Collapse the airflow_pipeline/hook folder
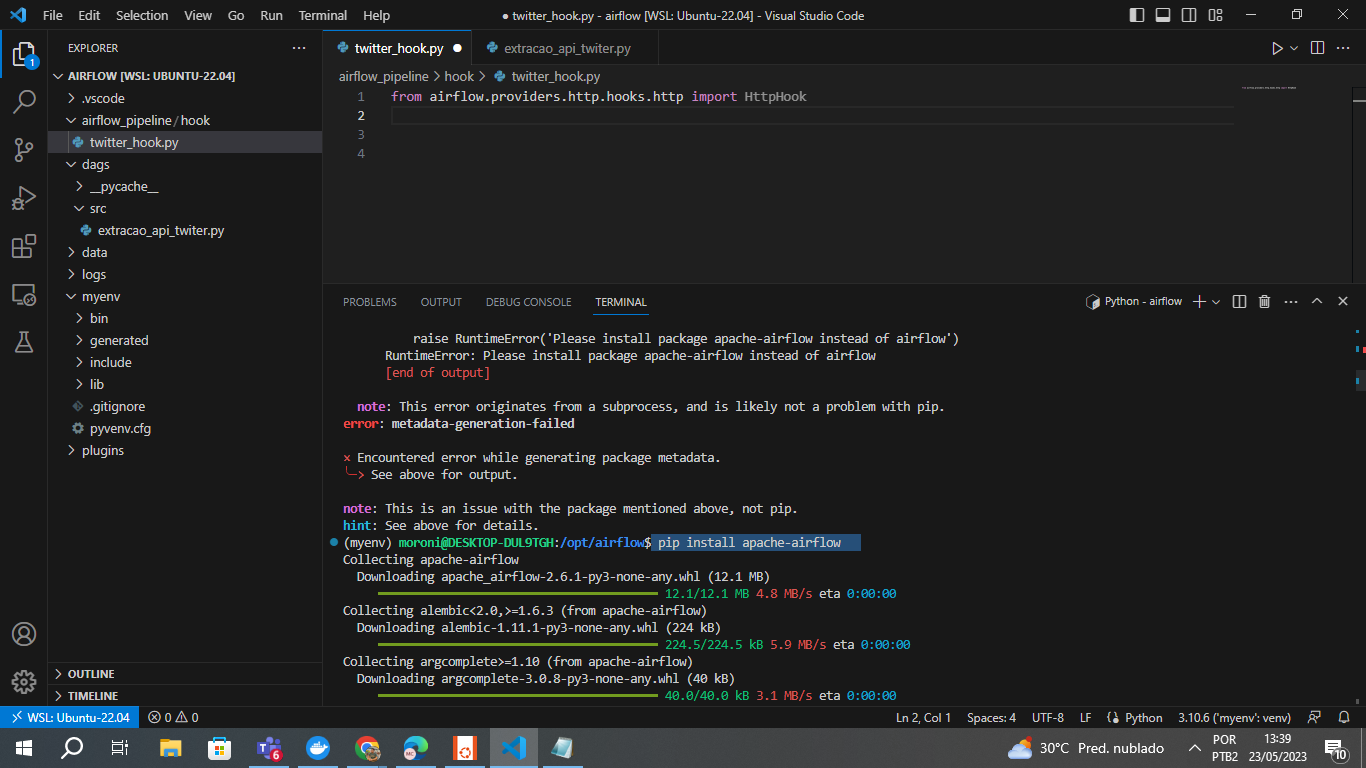Viewport: 1366px width, 768px height. tap(185, 120)
